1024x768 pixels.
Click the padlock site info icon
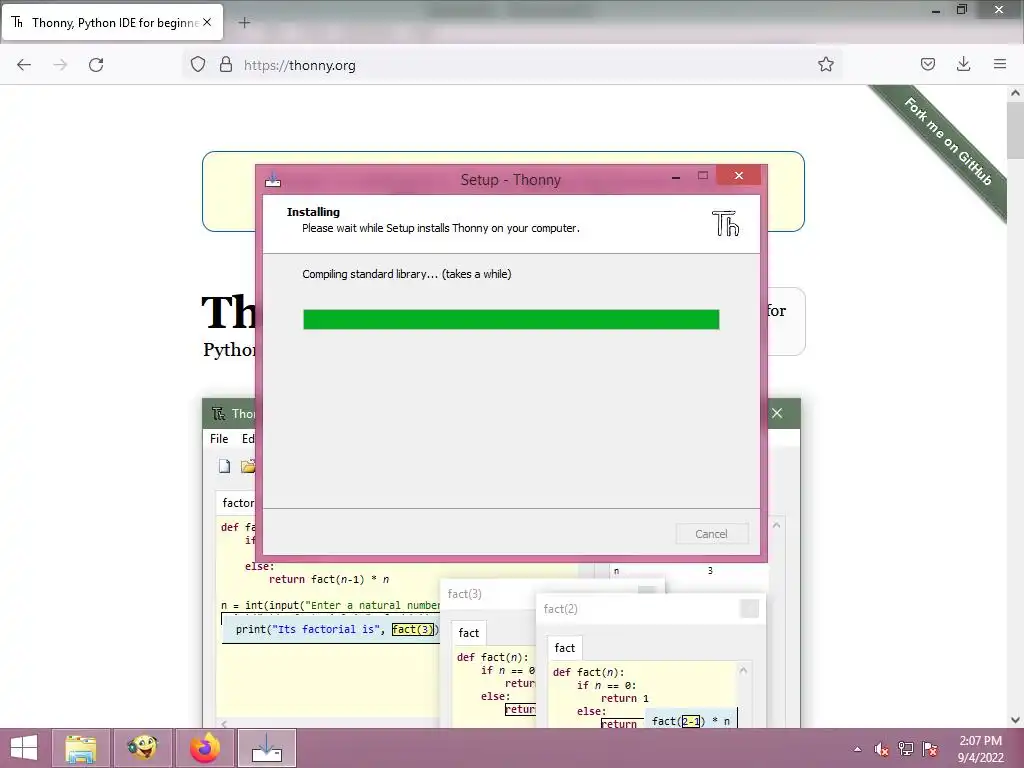(x=226, y=65)
